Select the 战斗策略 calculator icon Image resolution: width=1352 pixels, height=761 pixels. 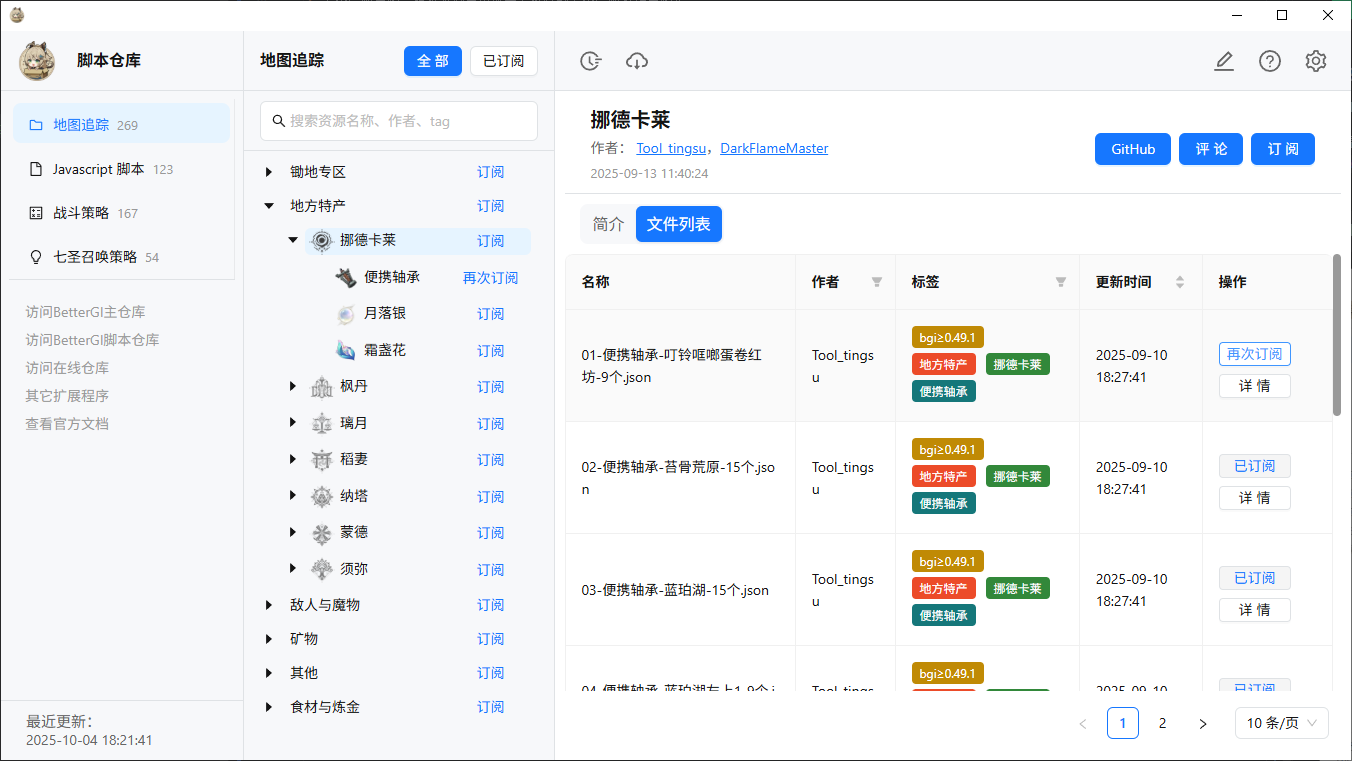tap(36, 212)
